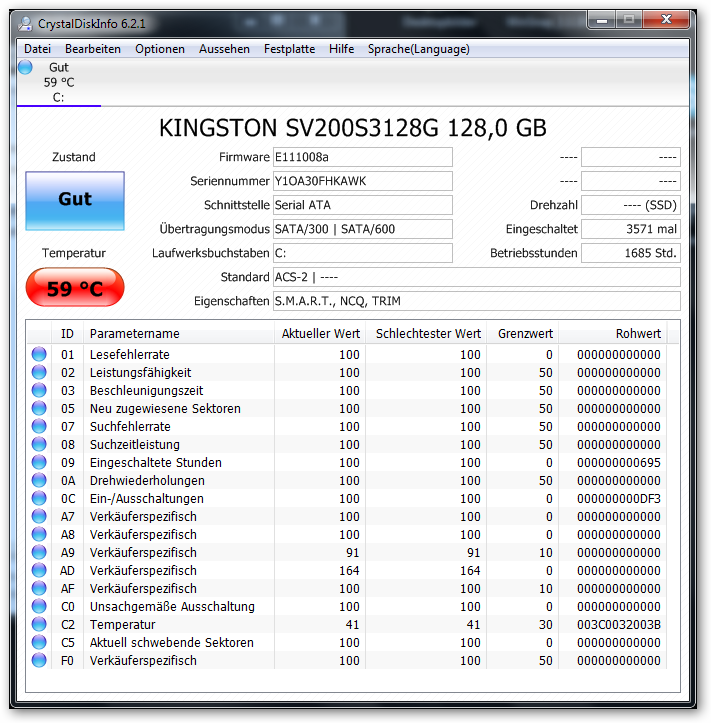Click status orb of ID A8 row

[39, 534]
